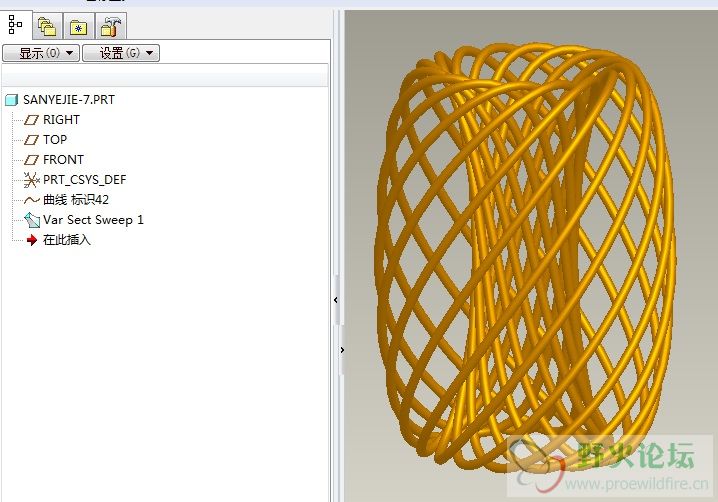The image size is (718, 502).
Task: Click the red insert-here arrow icon
Action: pos(32,240)
